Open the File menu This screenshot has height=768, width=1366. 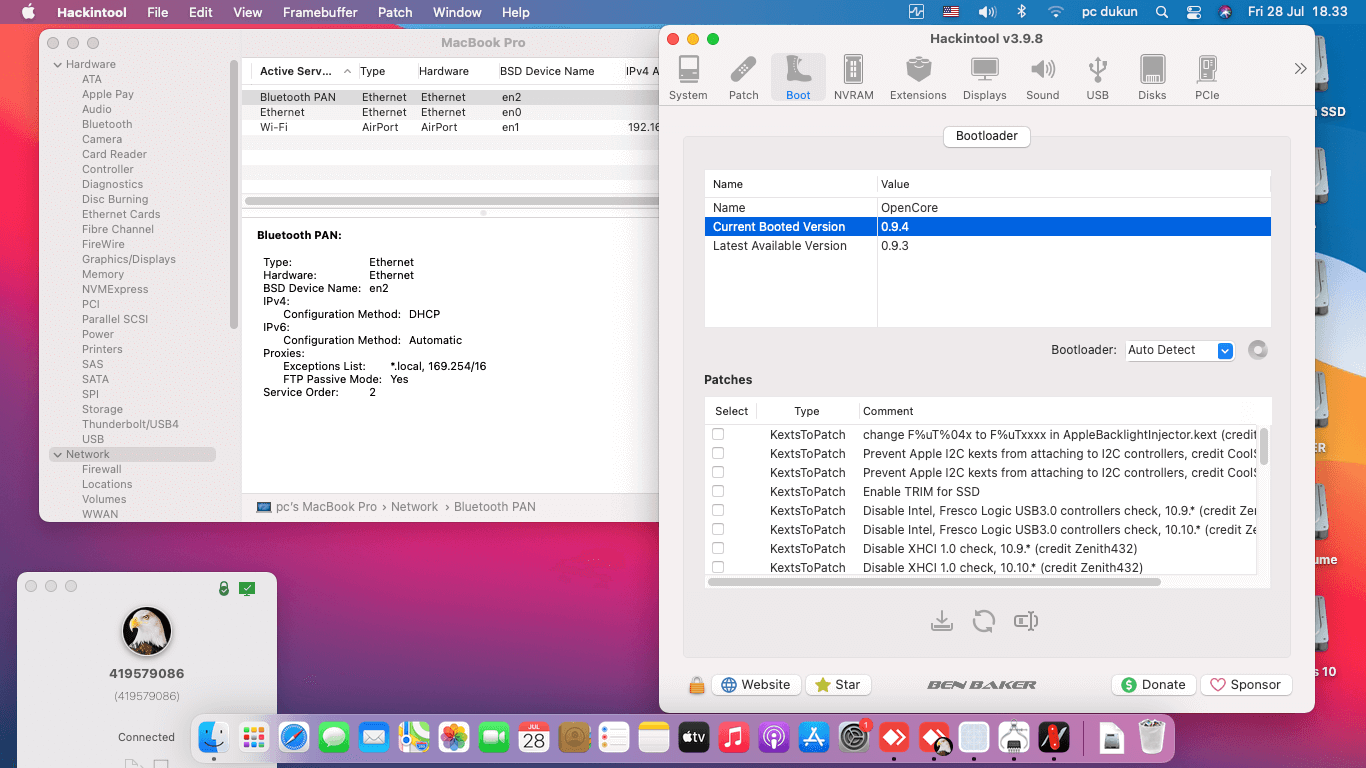[157, 12]
